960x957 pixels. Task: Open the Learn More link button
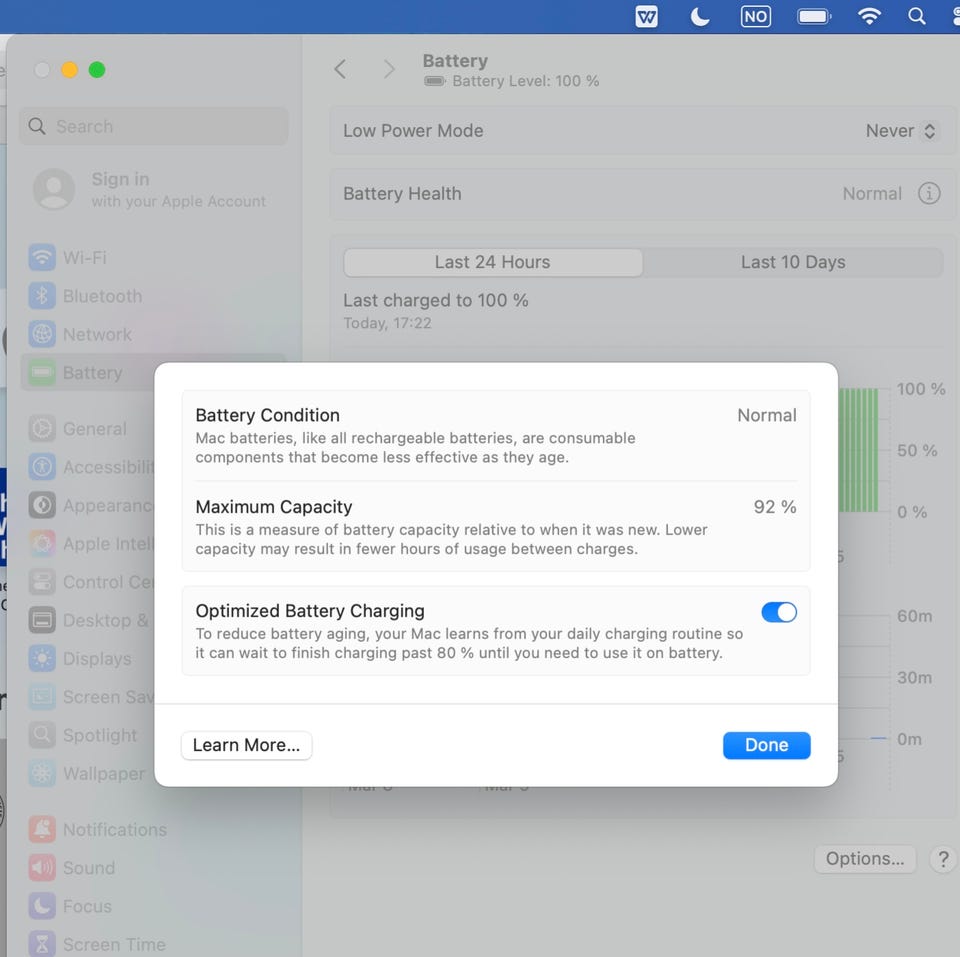click(x=246, y=745)
